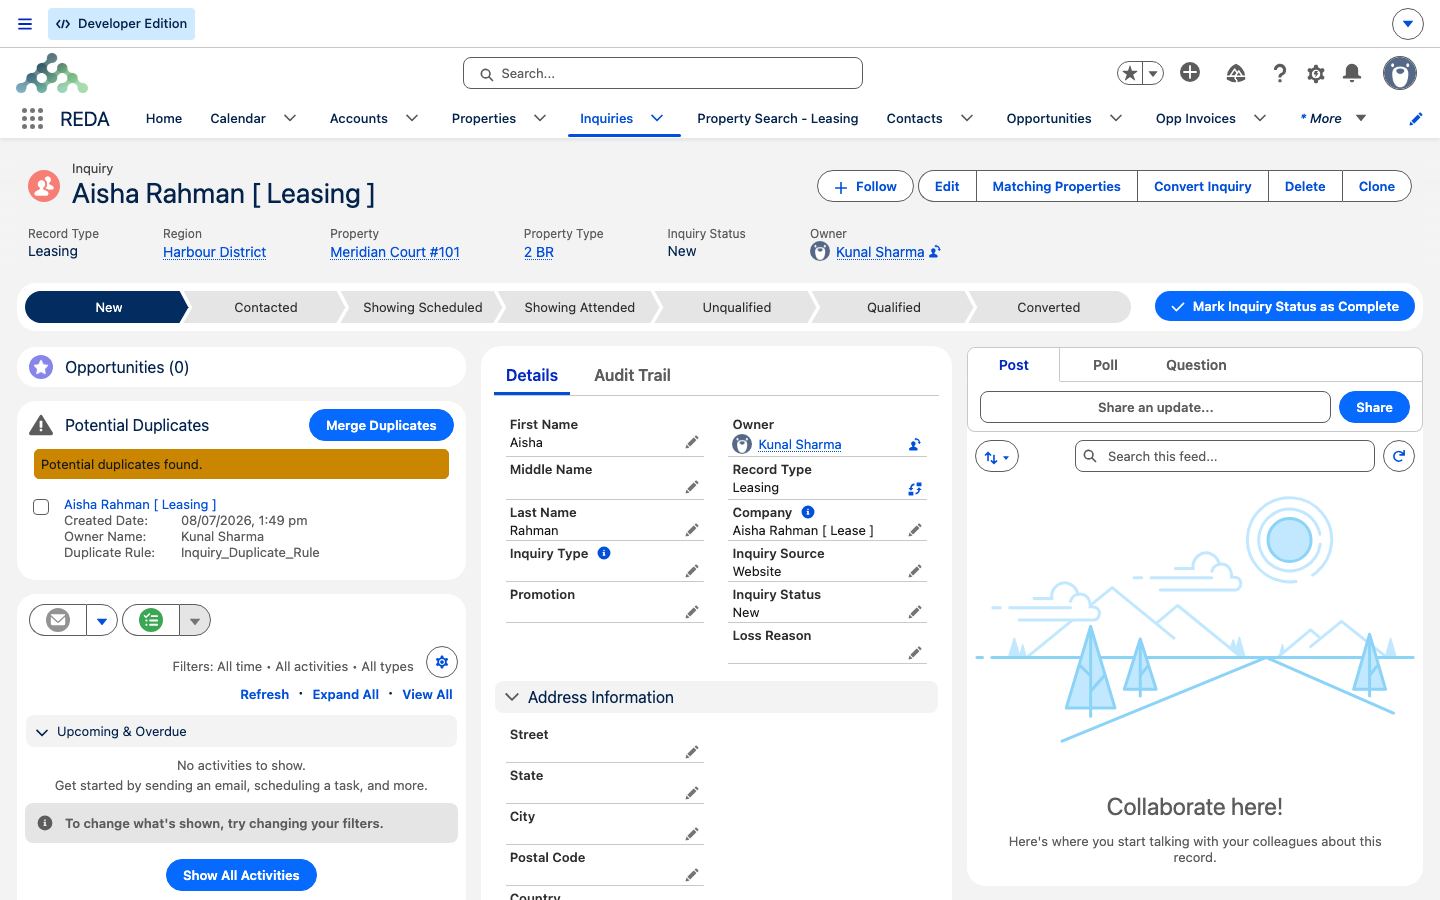Select the Poll feed tab

(x=1105, y=365)
